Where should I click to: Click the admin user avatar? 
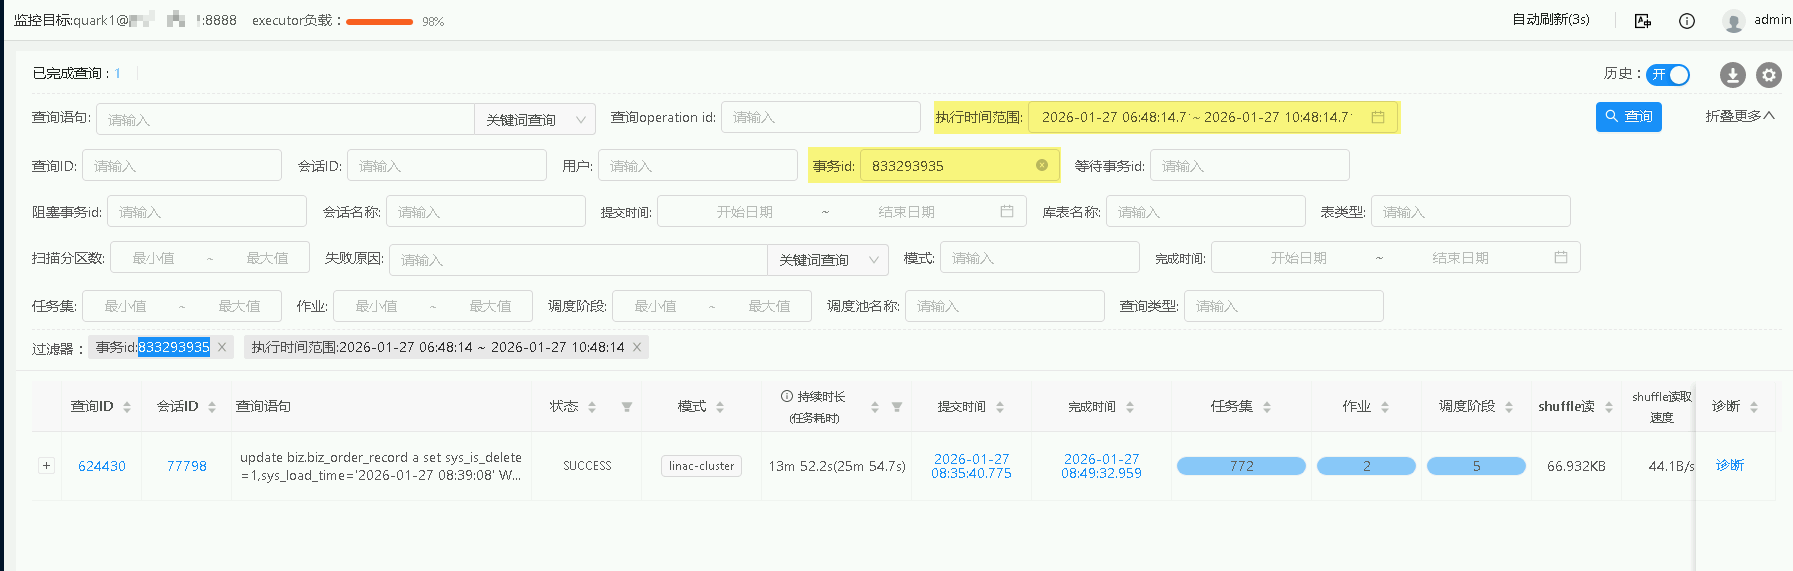(x=1734, y=21)
